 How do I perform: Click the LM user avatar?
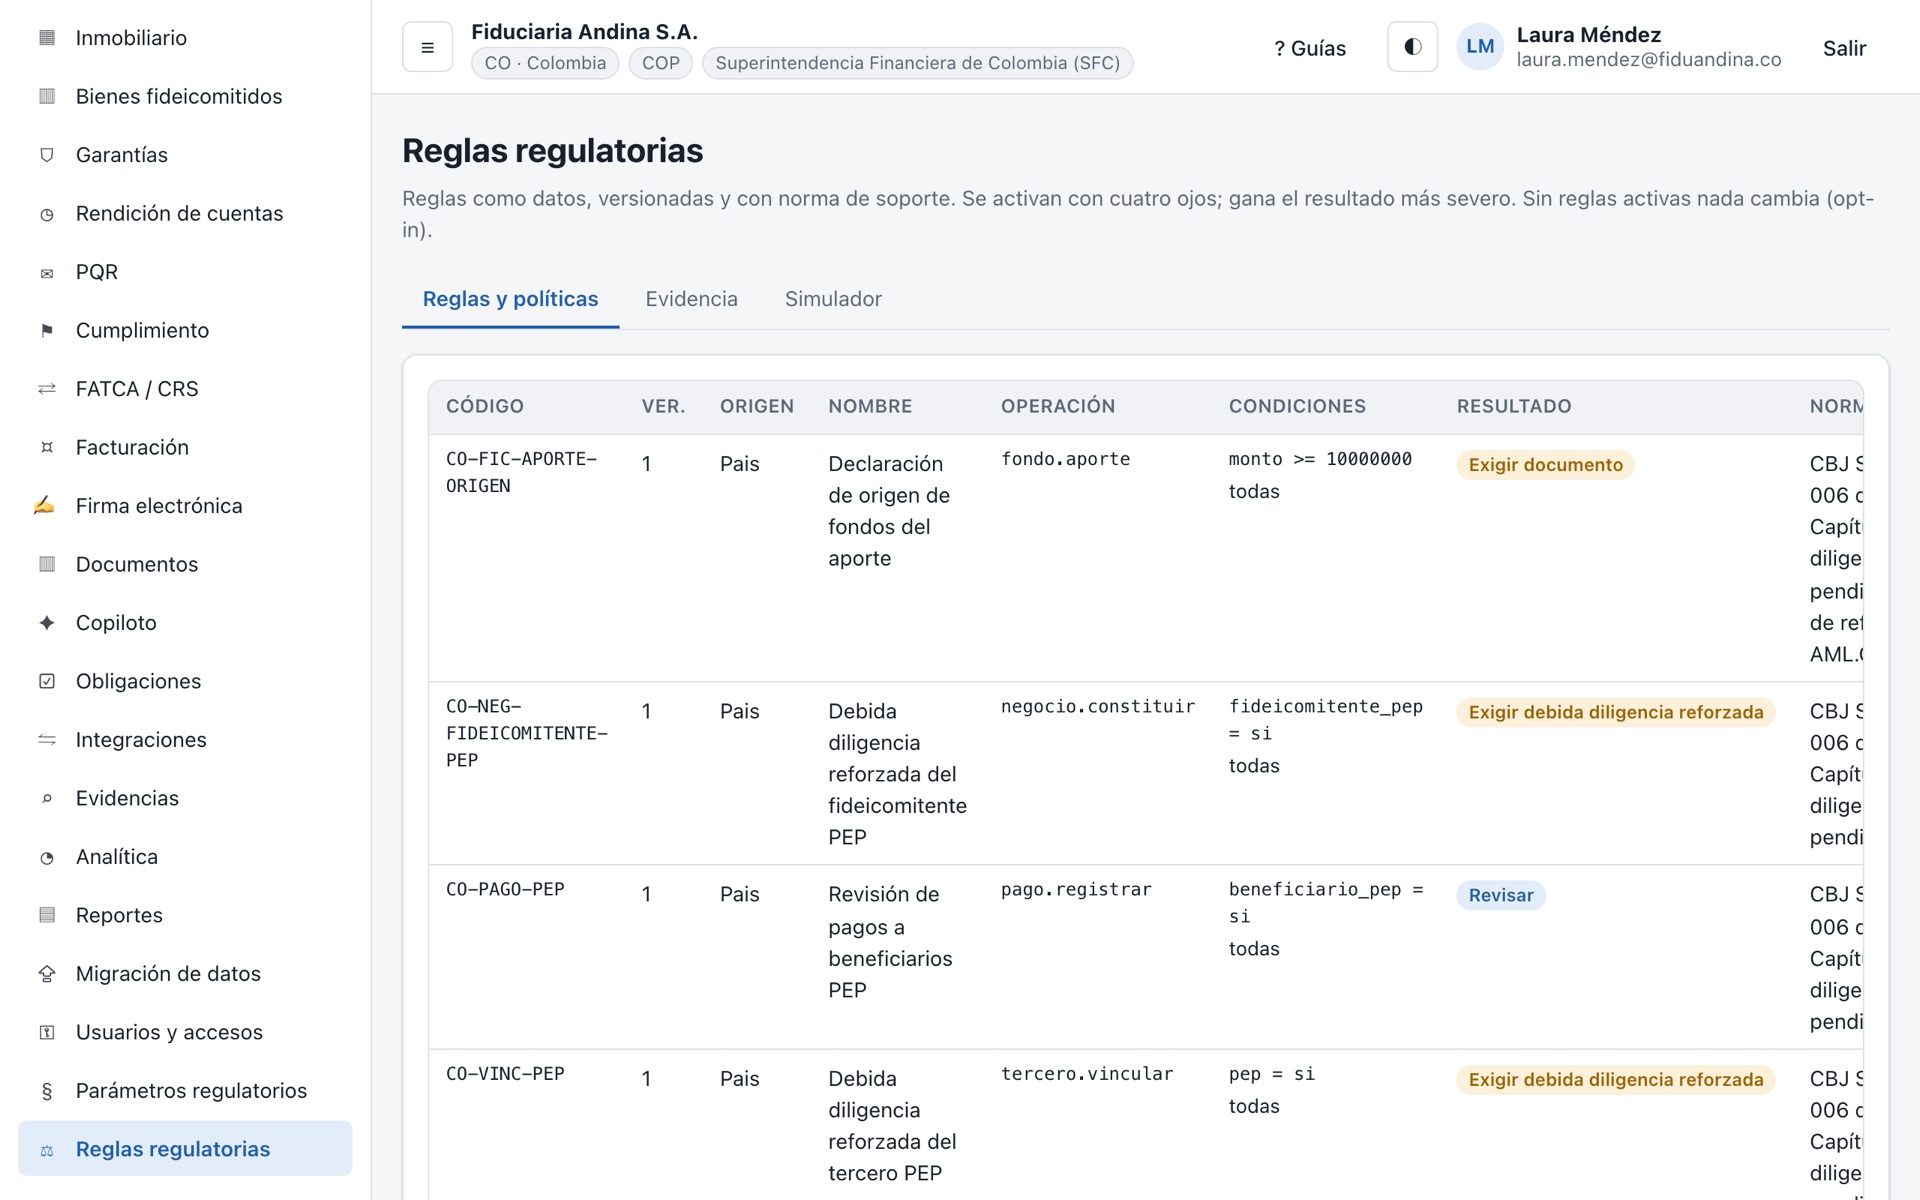click(1480, 47)
